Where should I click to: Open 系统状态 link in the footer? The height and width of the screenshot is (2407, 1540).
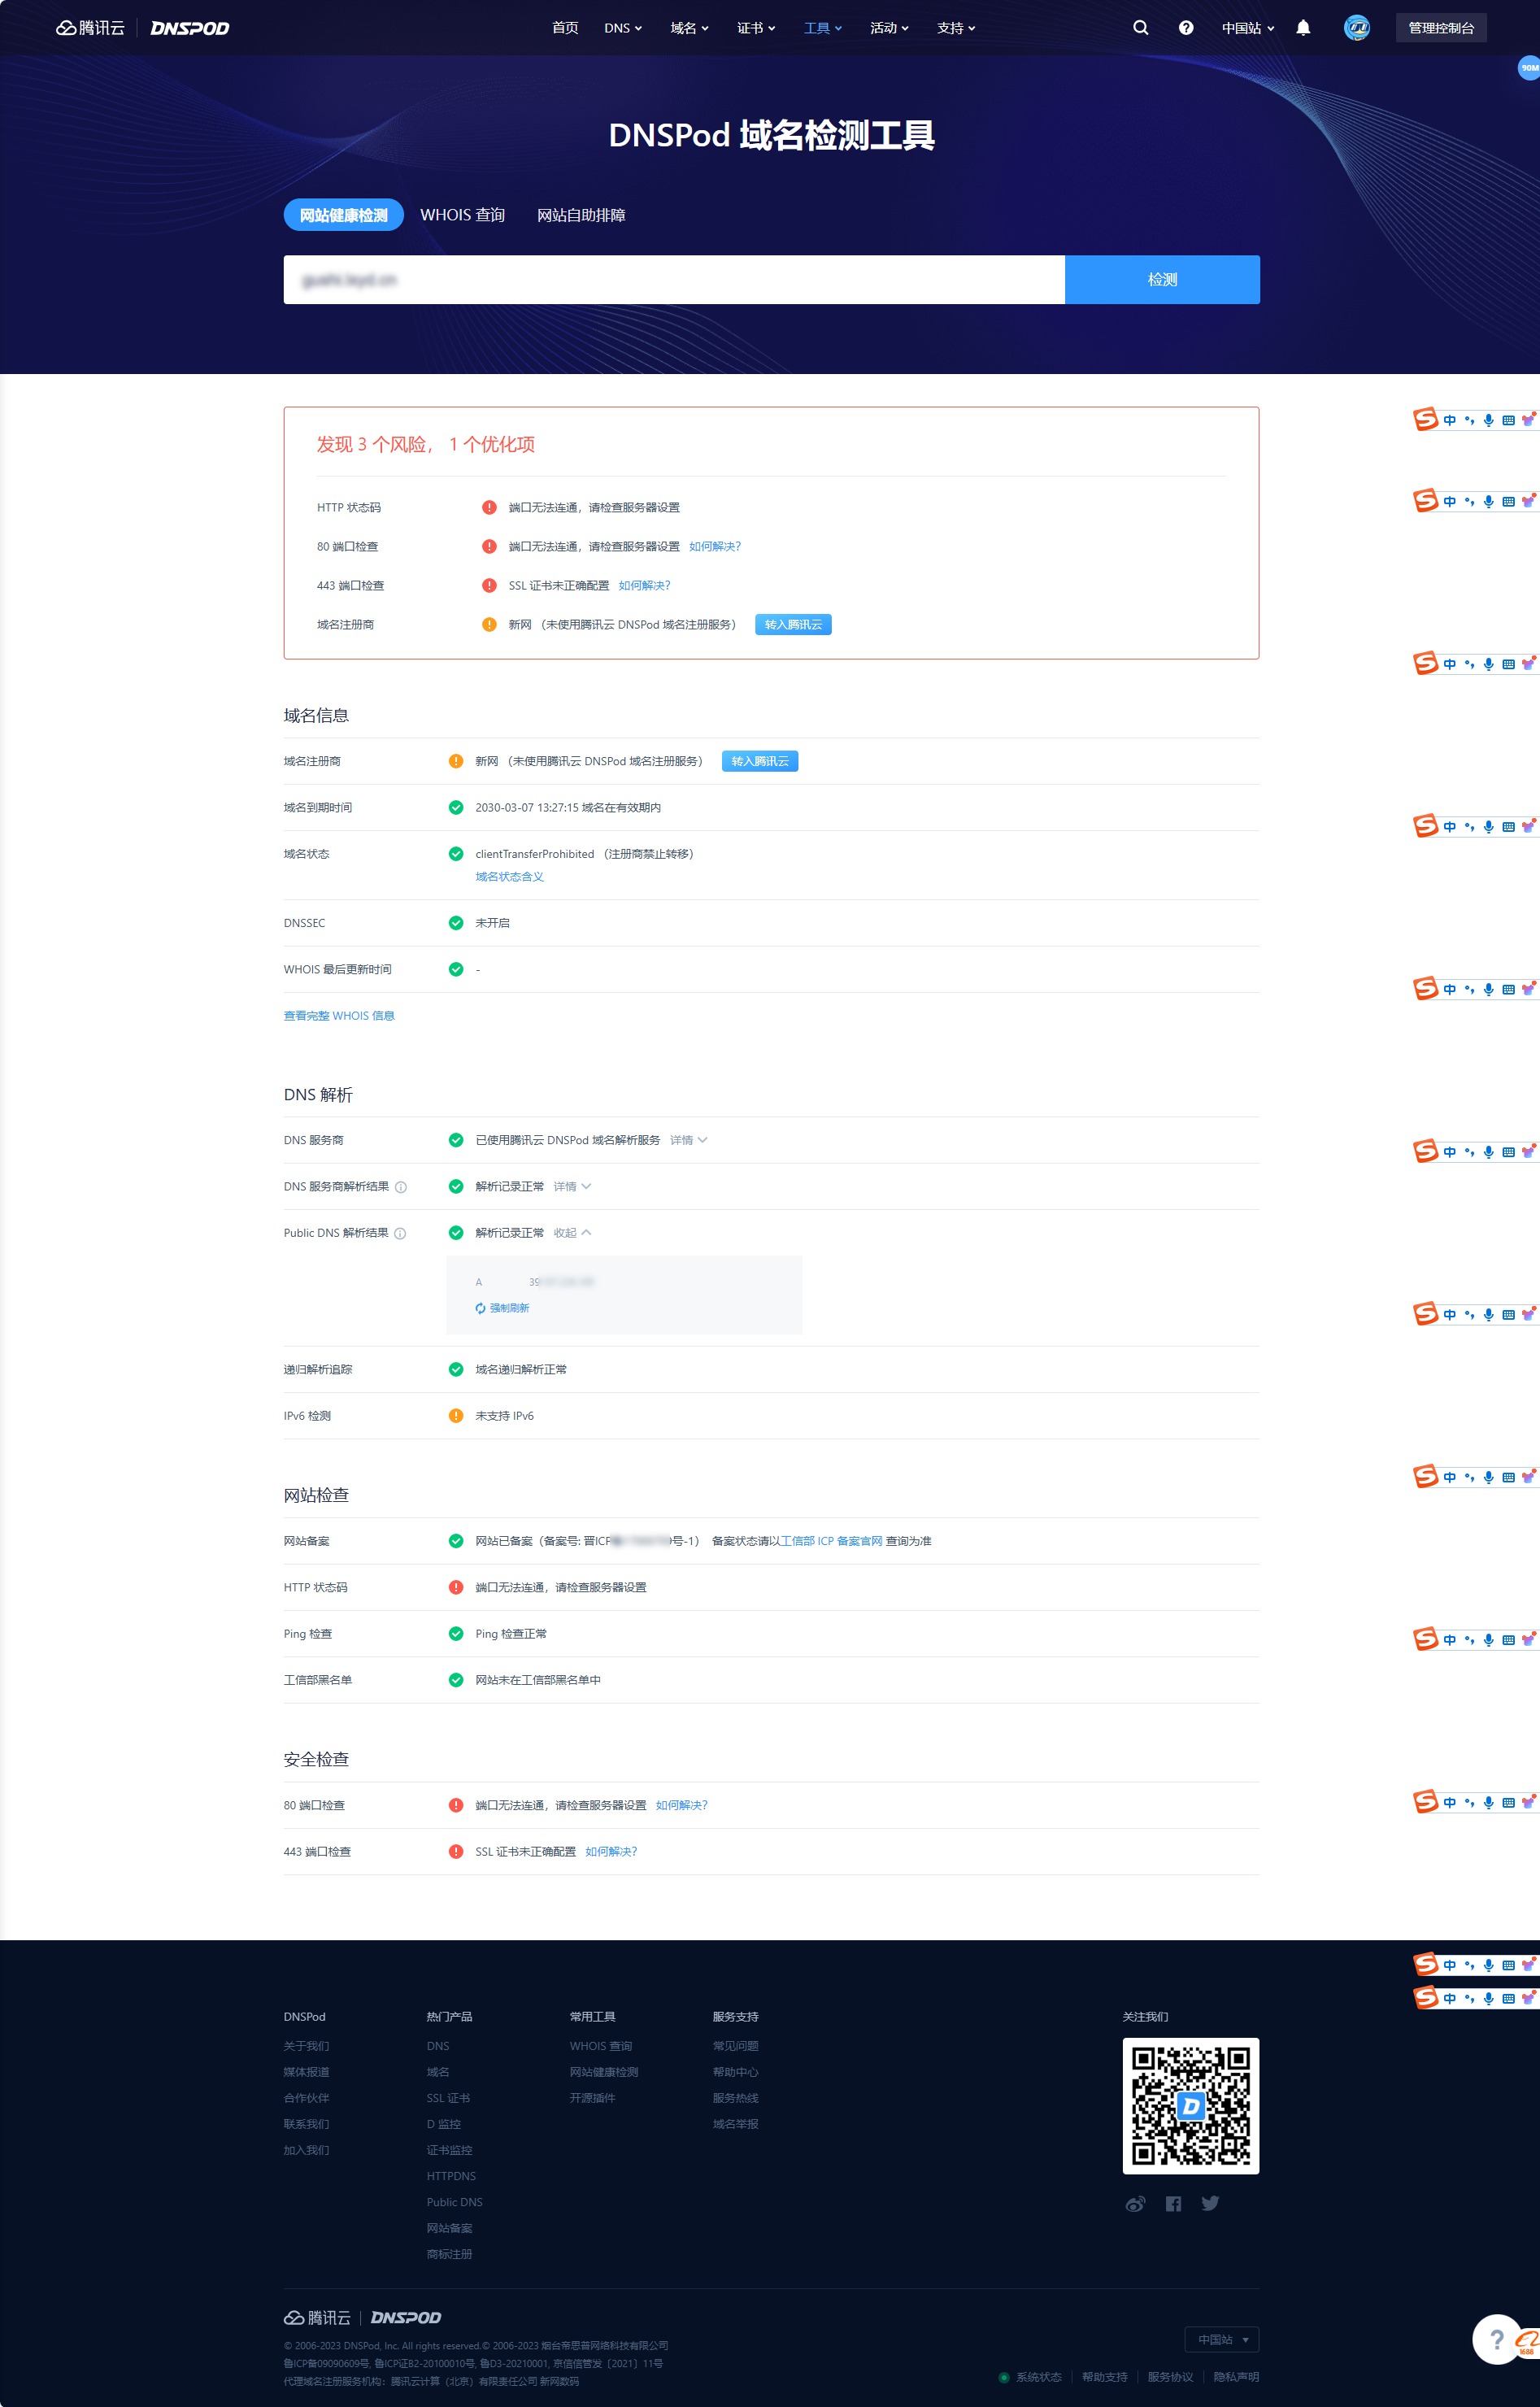pyautogui.click(x=1038, y=2377)
